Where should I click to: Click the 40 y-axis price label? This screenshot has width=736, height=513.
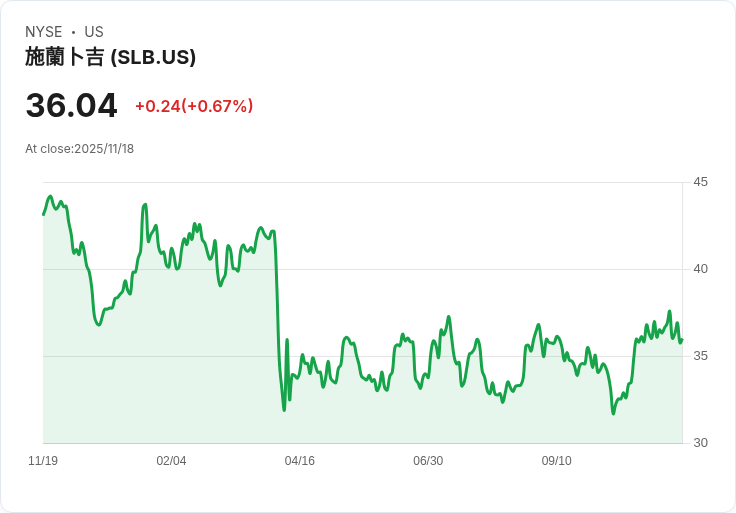point(700,269)
